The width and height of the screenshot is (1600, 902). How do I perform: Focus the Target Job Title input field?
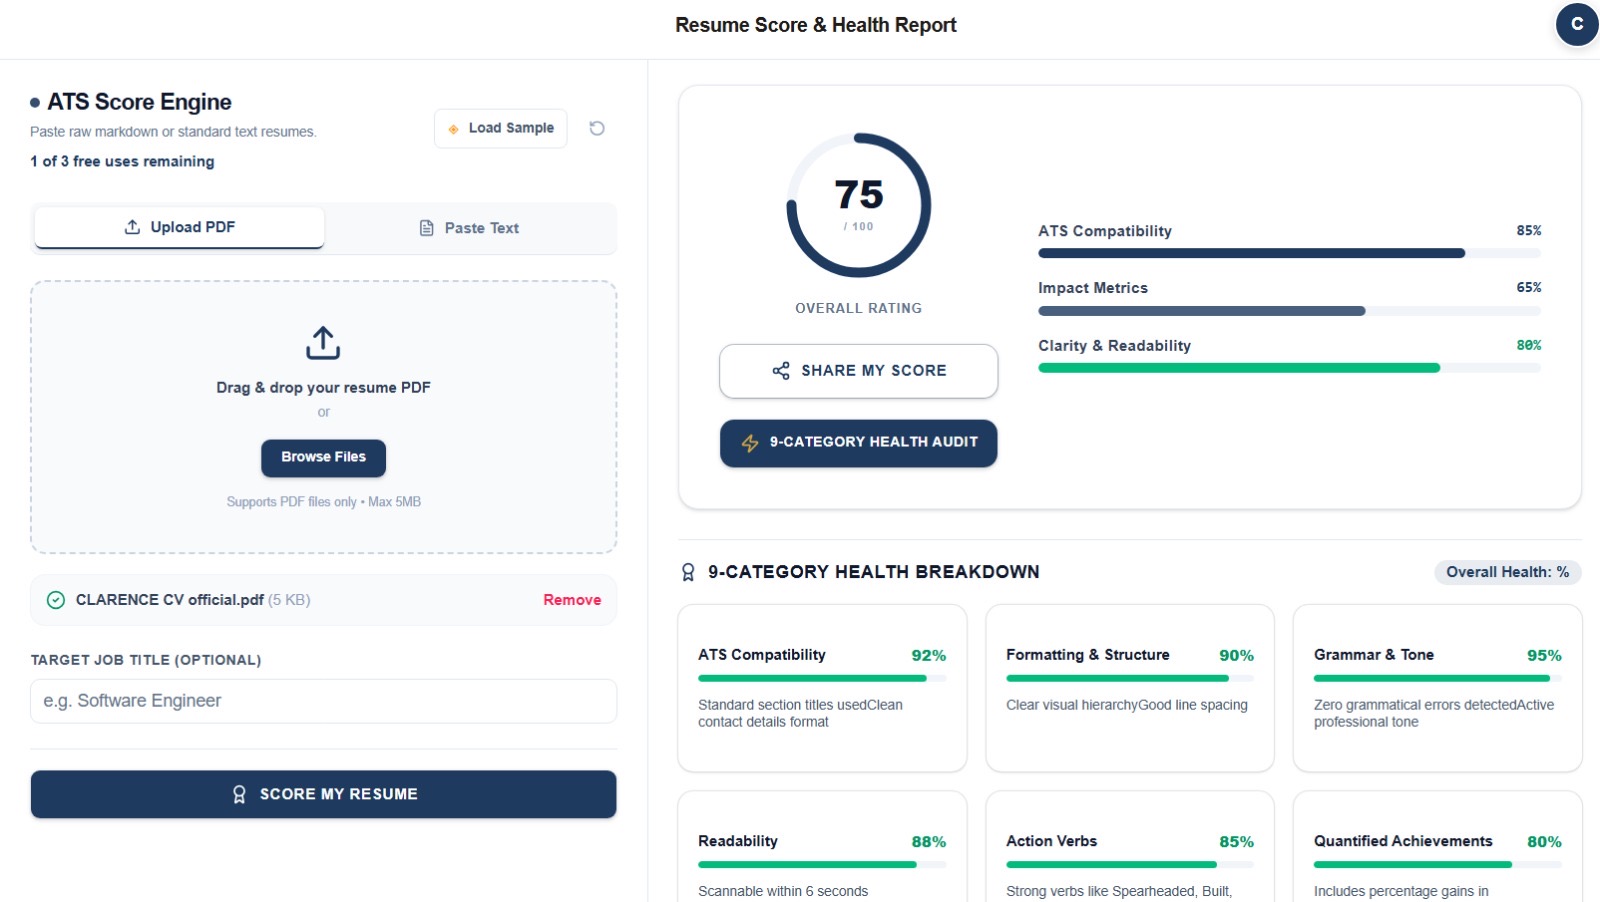pos(323,701)
